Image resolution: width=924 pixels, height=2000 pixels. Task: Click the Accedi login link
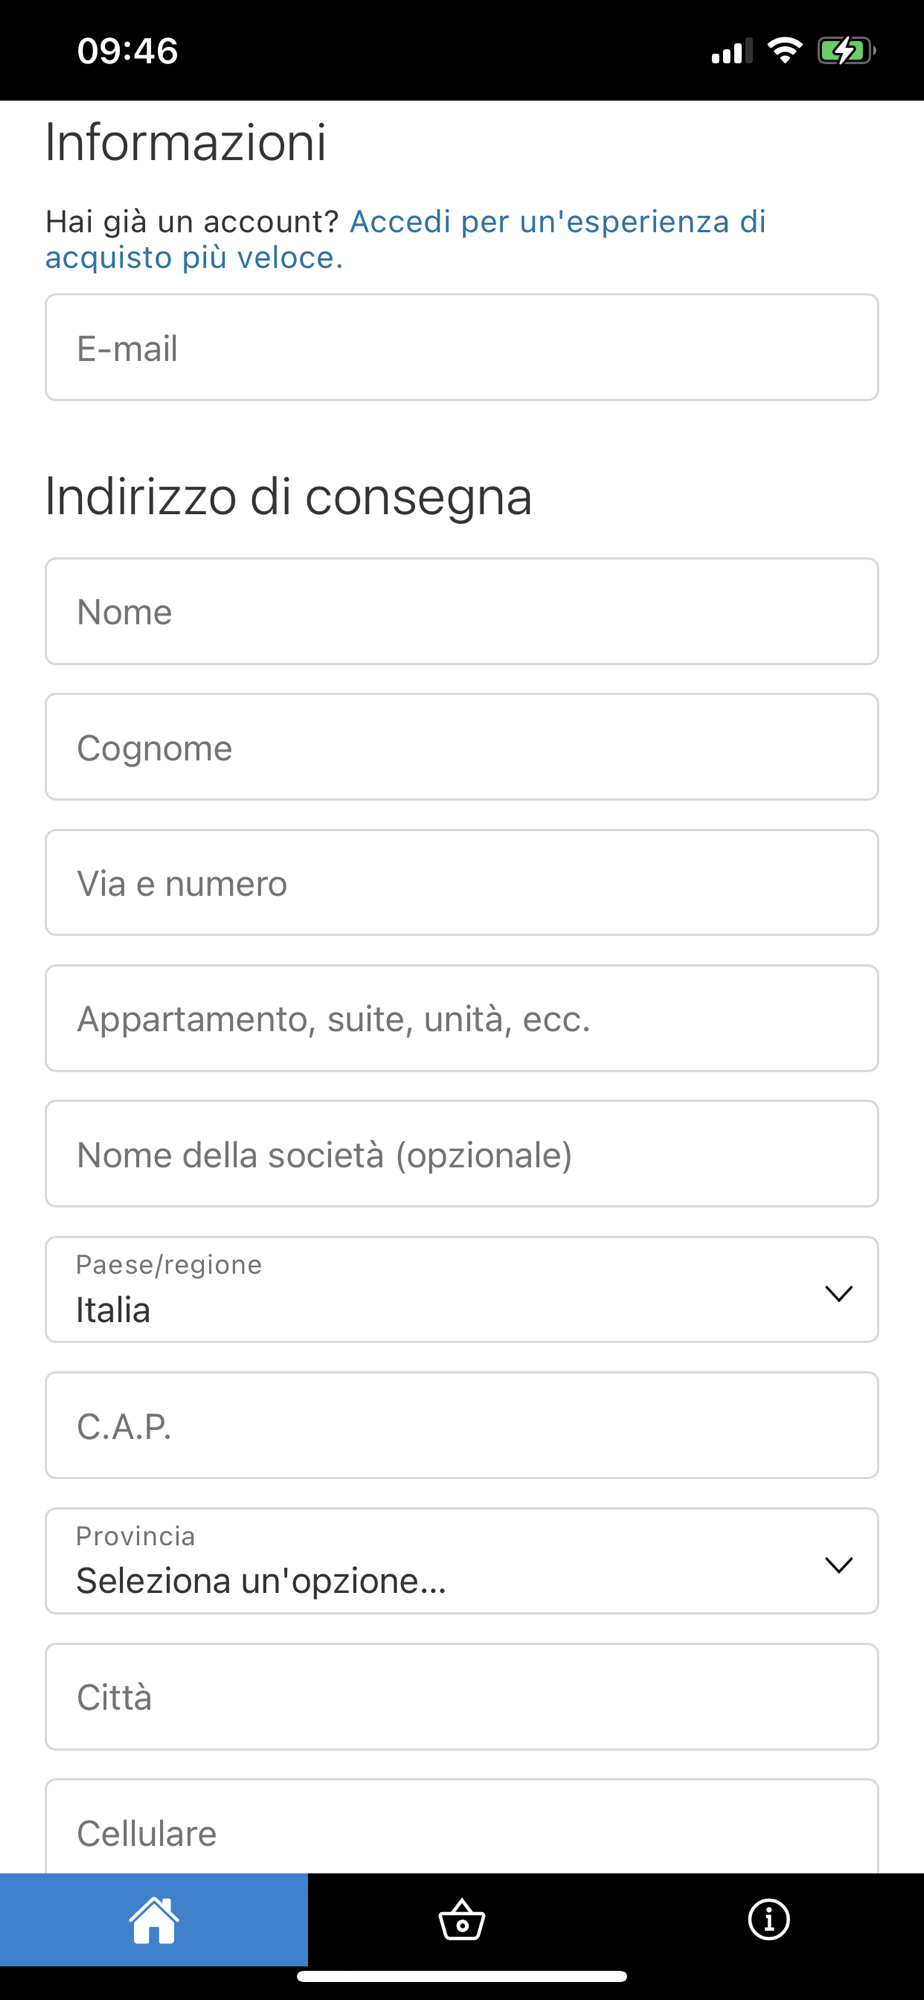pos(556,222)
